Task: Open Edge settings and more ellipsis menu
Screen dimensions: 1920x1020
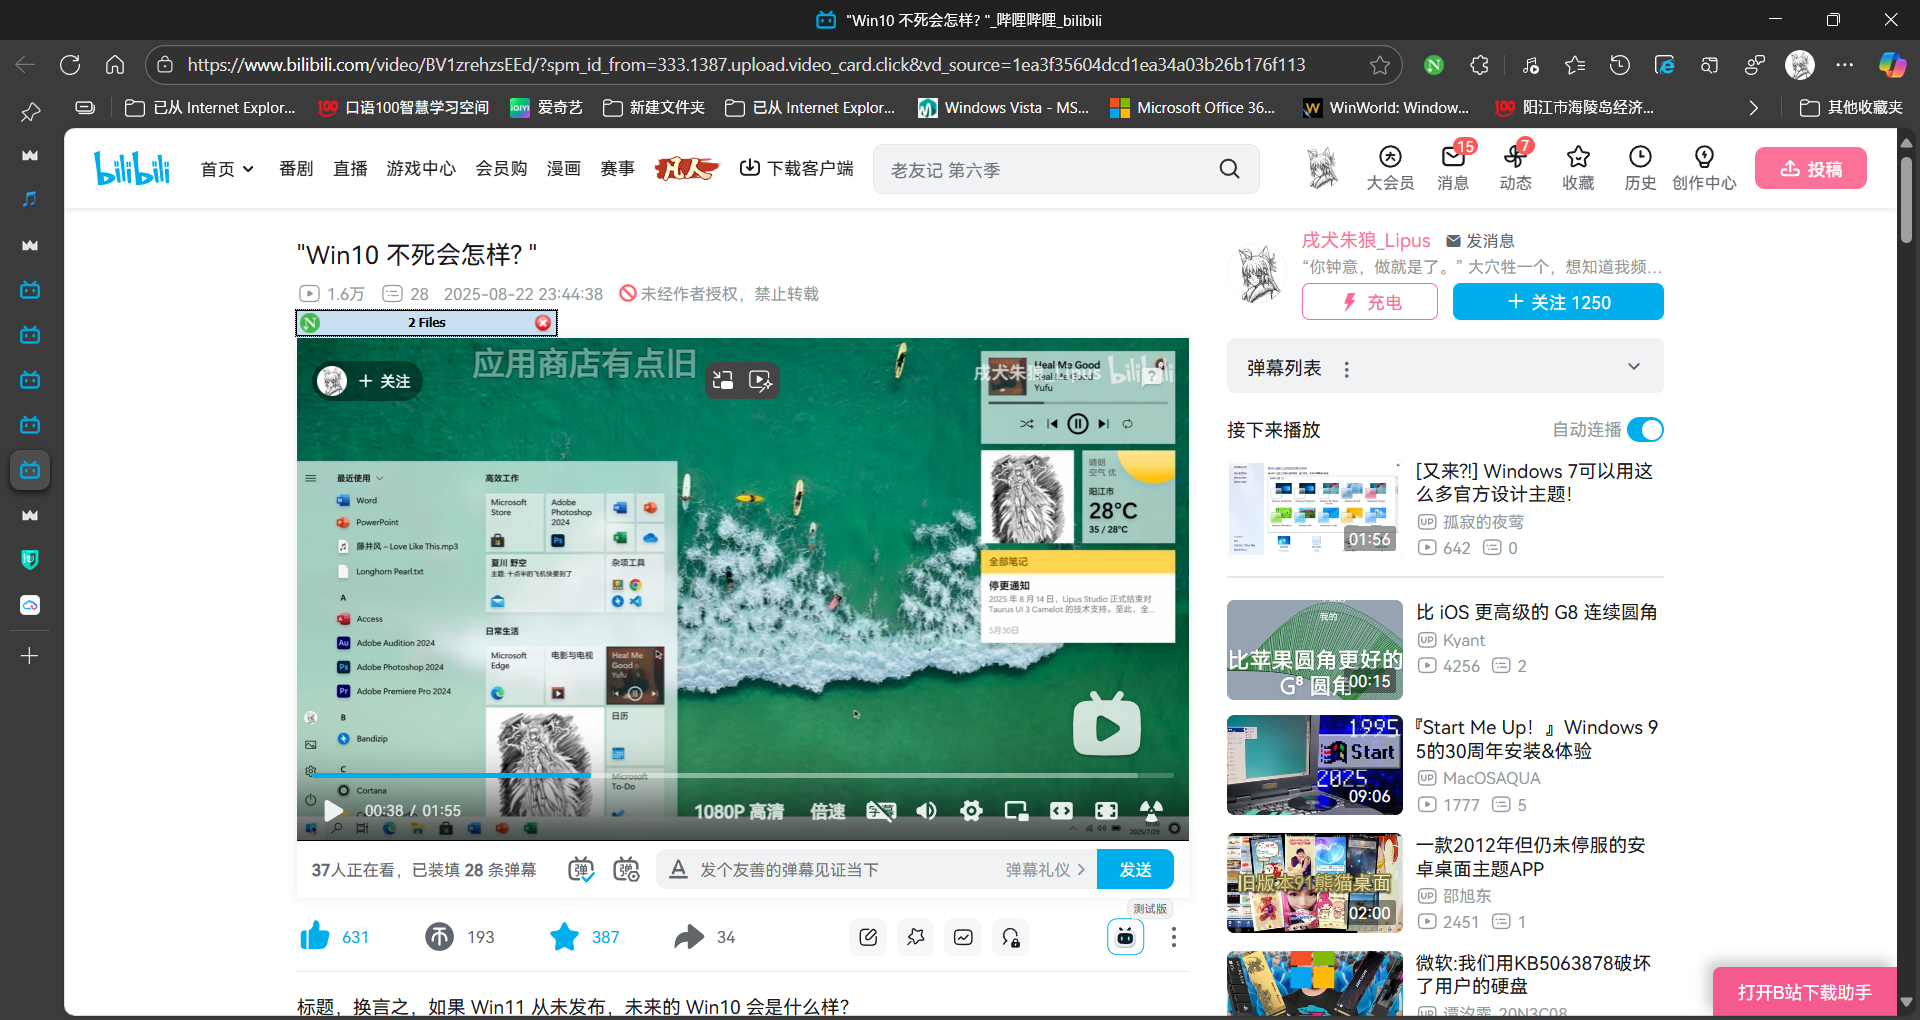Action: (x=1844, y=65)
